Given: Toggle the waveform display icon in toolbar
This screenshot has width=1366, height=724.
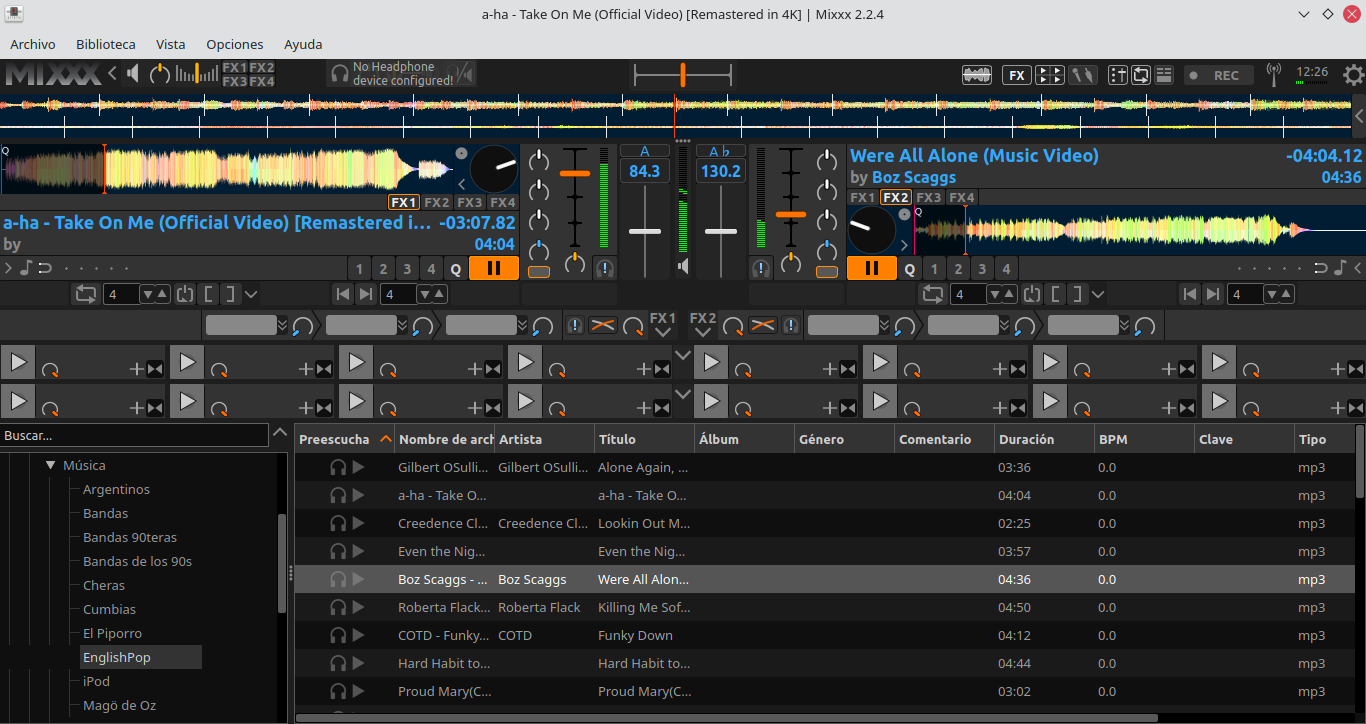Looking at the screenshot, I should (x=977, y=75).
